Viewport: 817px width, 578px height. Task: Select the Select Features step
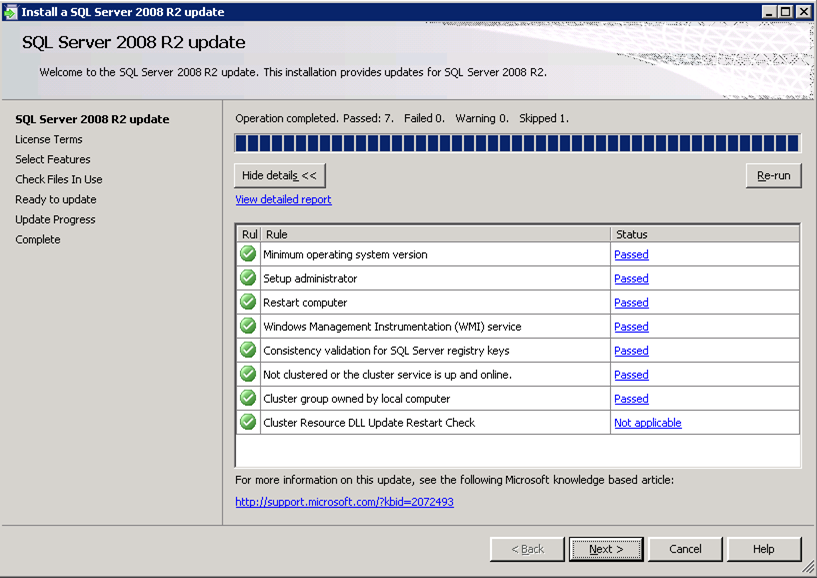(53, 159)
